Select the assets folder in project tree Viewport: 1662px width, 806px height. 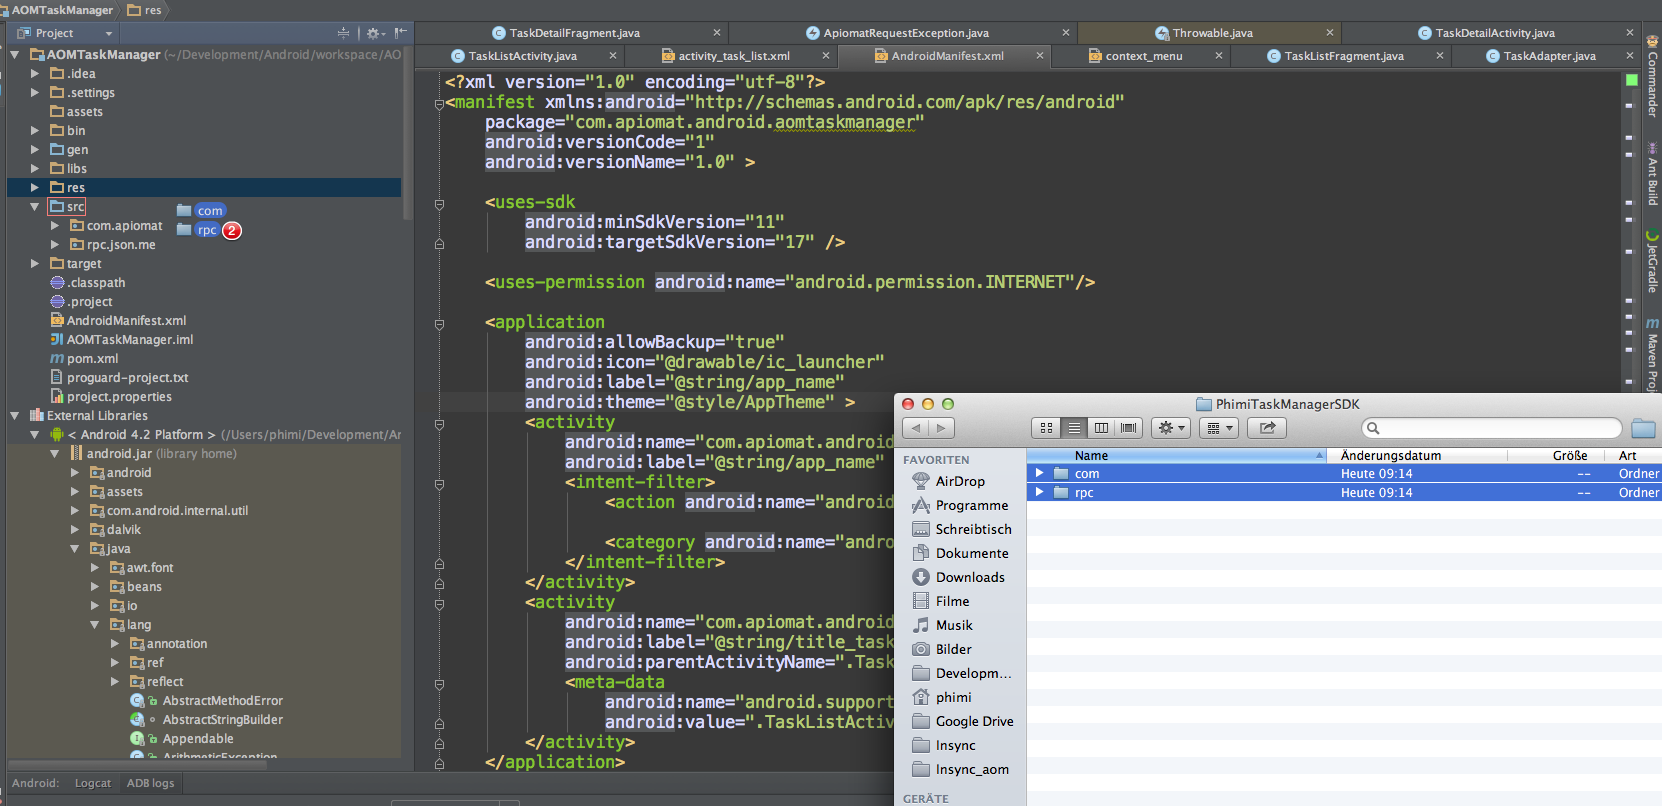click(x=77, y=112)
